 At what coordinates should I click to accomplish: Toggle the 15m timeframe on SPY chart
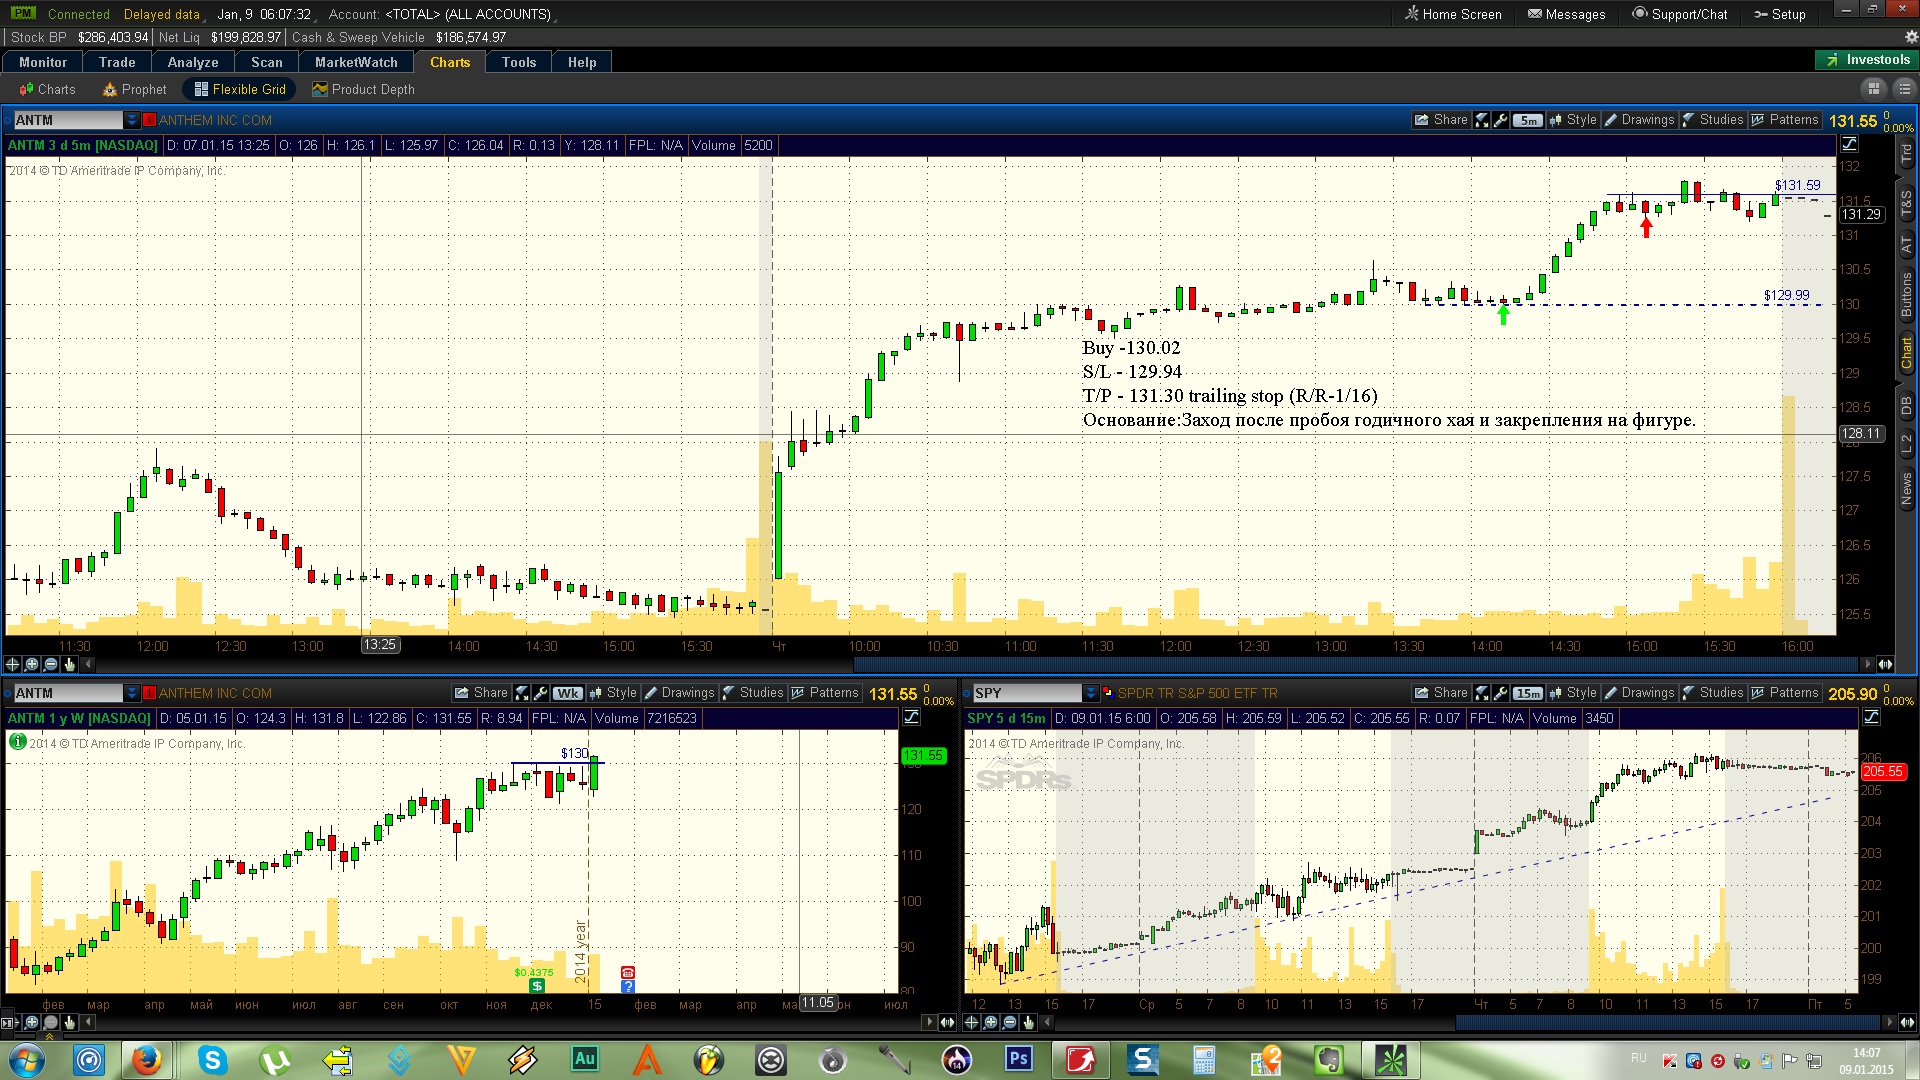pyautogui.click(x=1527, y=693)
